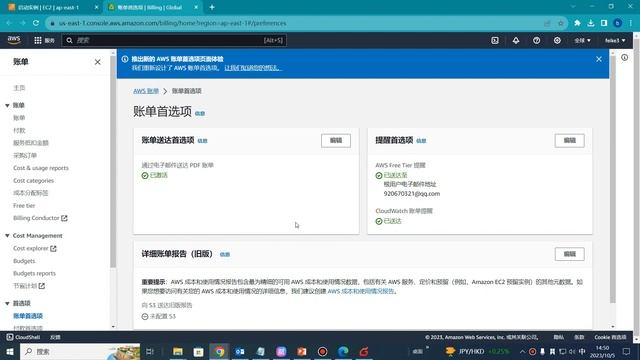Image resolution: width=640 pixels, height=360 pixels.
Task: Open AWS 成本和使用情况报告 link
Action: (x=361, y=291)
